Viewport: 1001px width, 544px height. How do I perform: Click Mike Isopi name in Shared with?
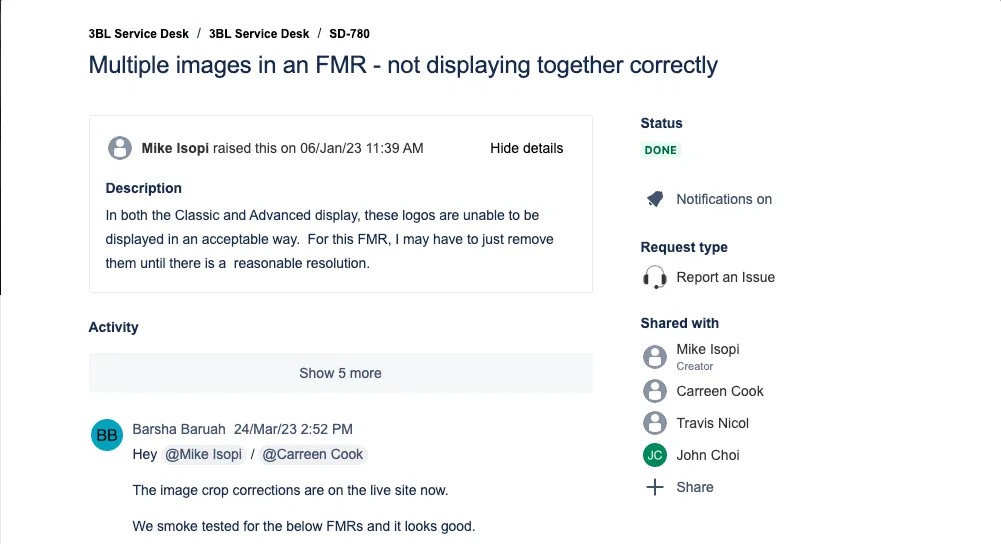coord(708,349)
